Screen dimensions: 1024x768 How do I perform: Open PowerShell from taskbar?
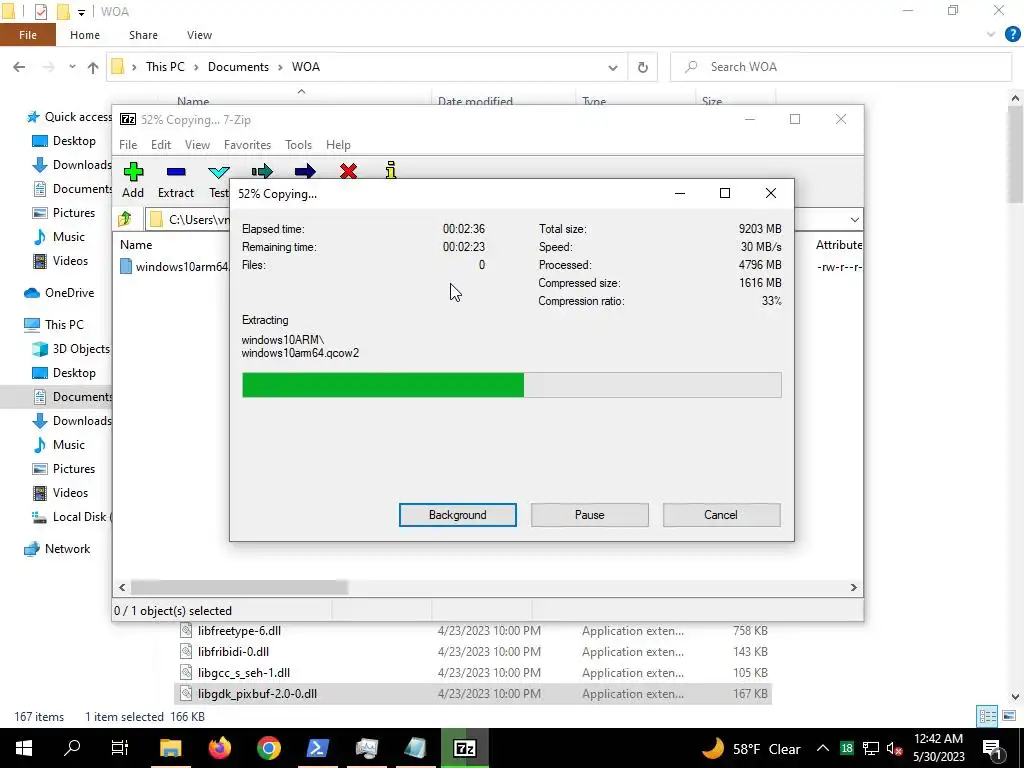click(317, 748)
